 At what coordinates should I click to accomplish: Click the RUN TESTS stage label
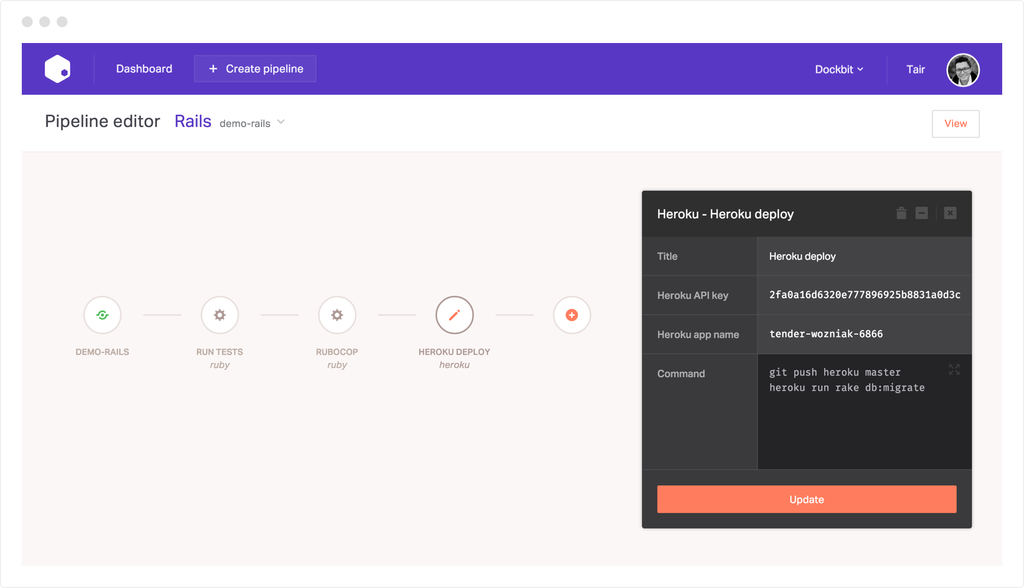[x=219, y=351]
